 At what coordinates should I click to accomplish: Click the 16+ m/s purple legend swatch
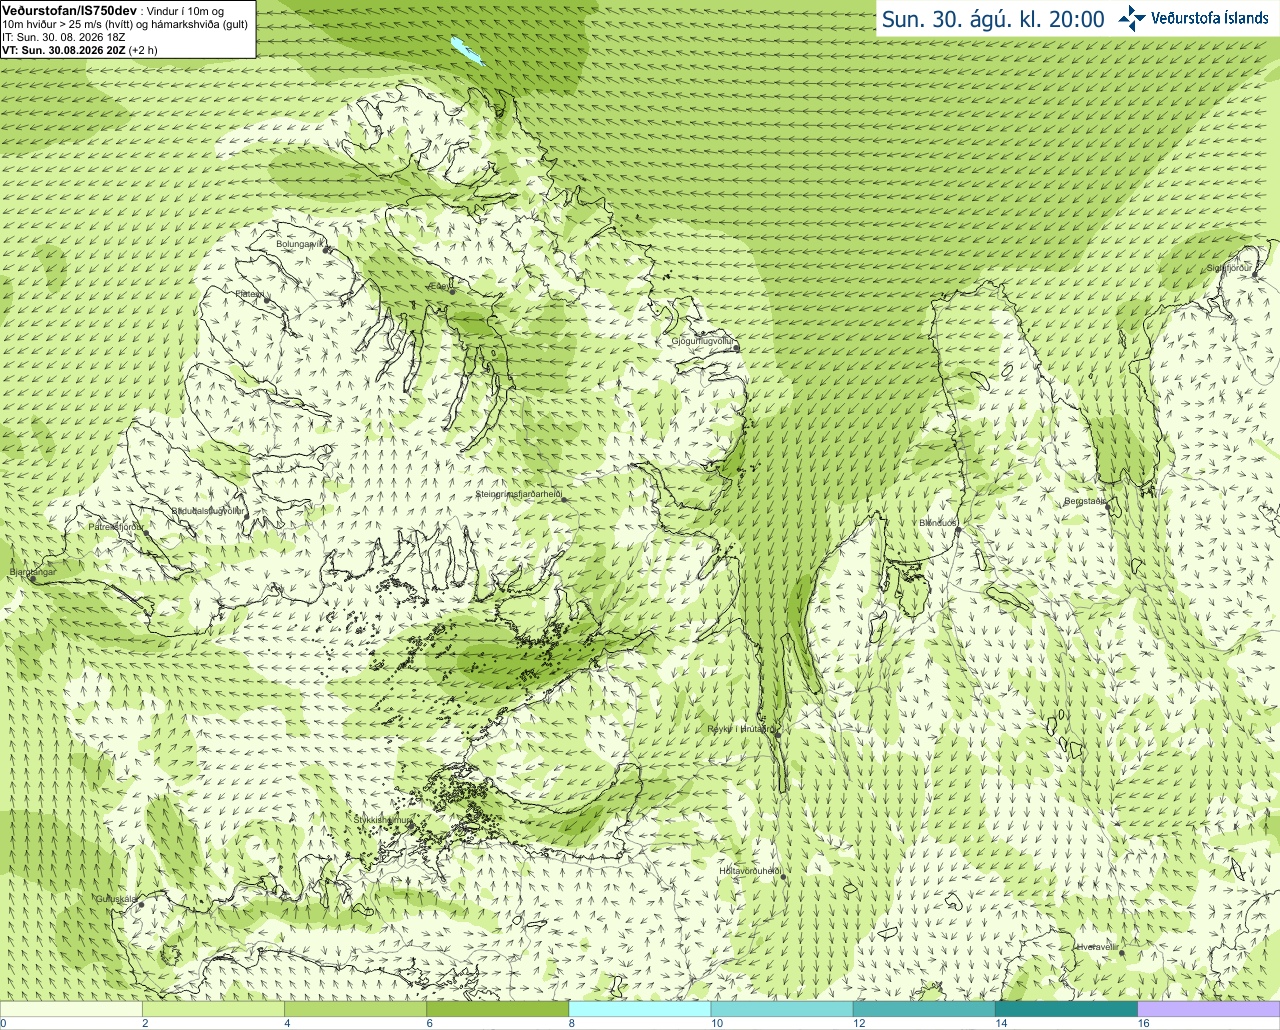click(1208, 1009)
